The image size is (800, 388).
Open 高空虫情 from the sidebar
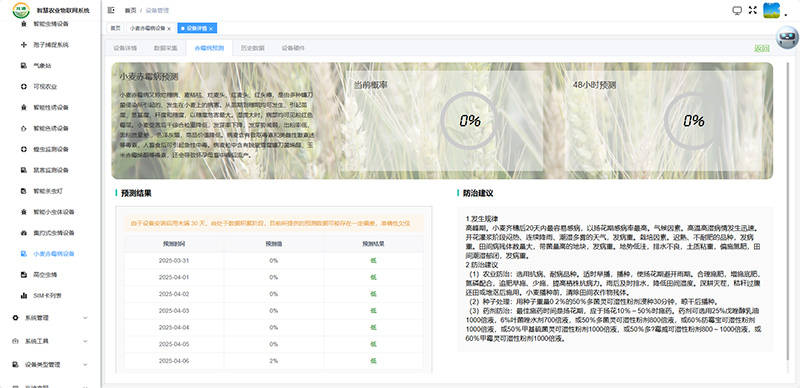point(45,275)
